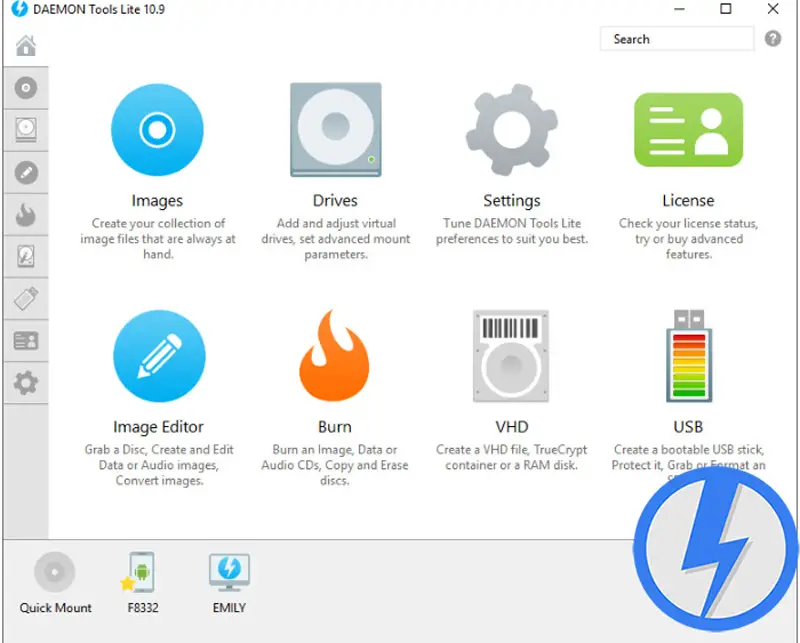Click 'Create your collection of image files' text

point(158,239)
